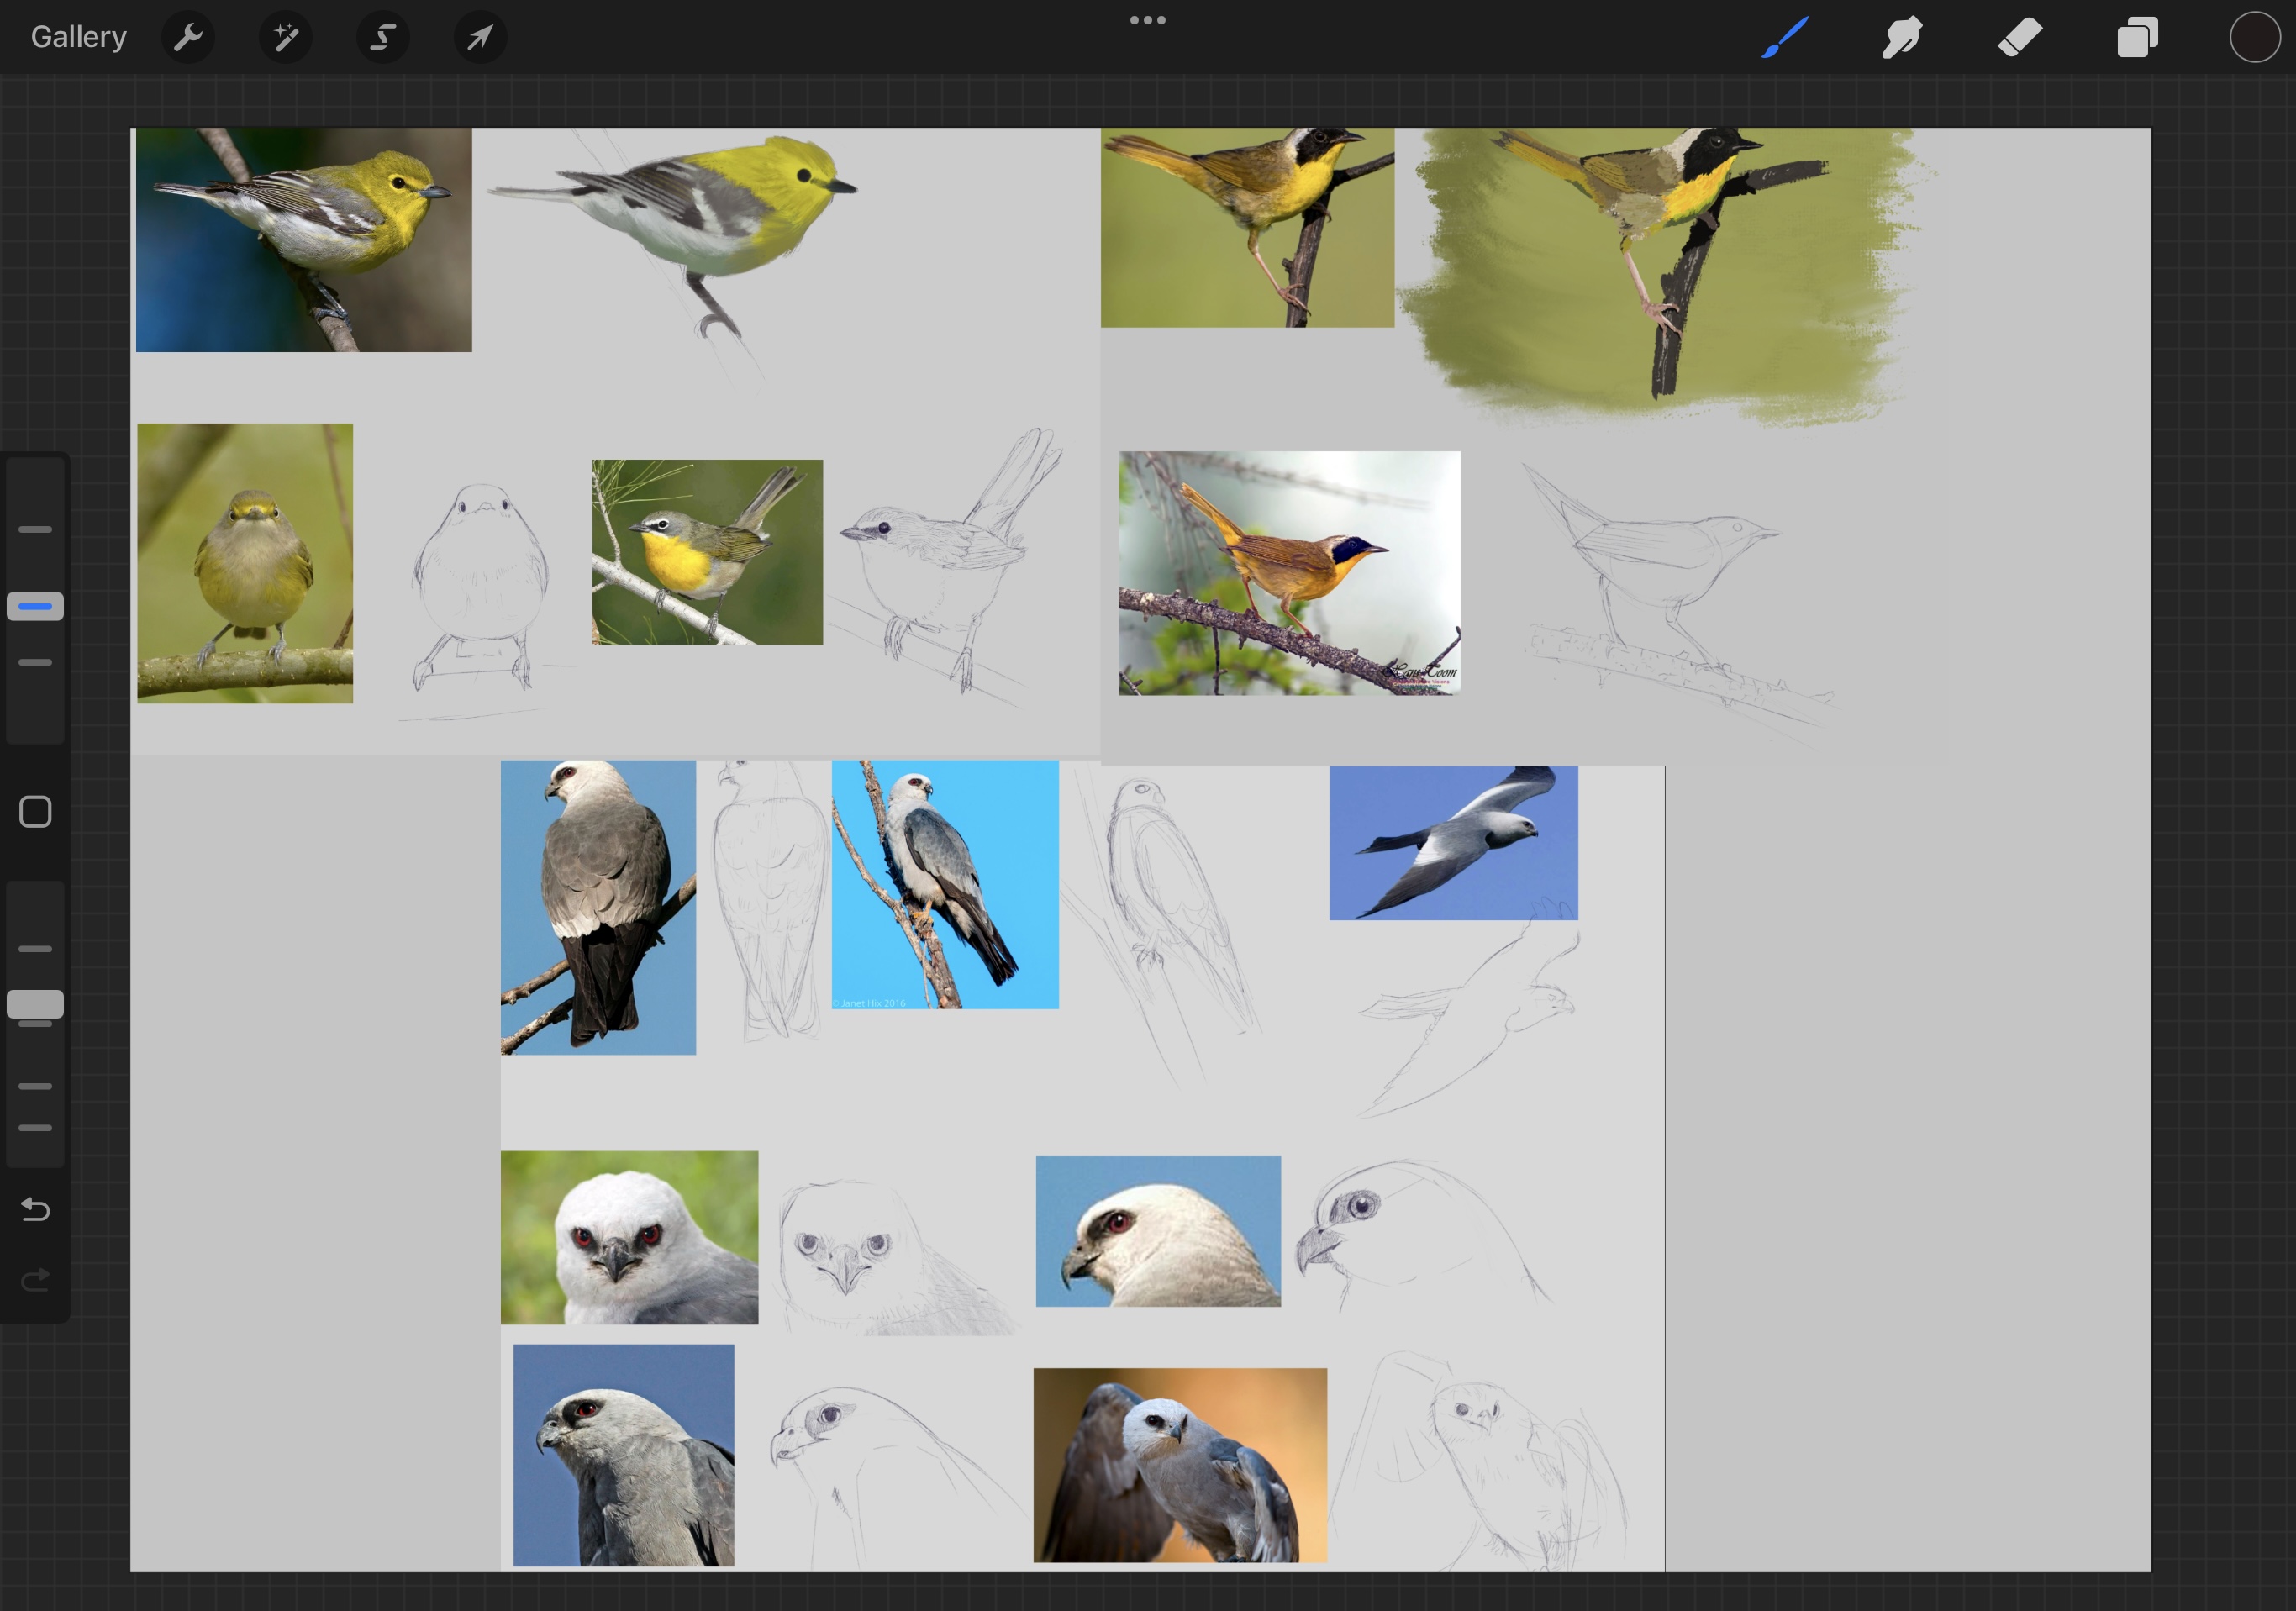
Task: Select the Smudge tool
Action: [1902, 38]
